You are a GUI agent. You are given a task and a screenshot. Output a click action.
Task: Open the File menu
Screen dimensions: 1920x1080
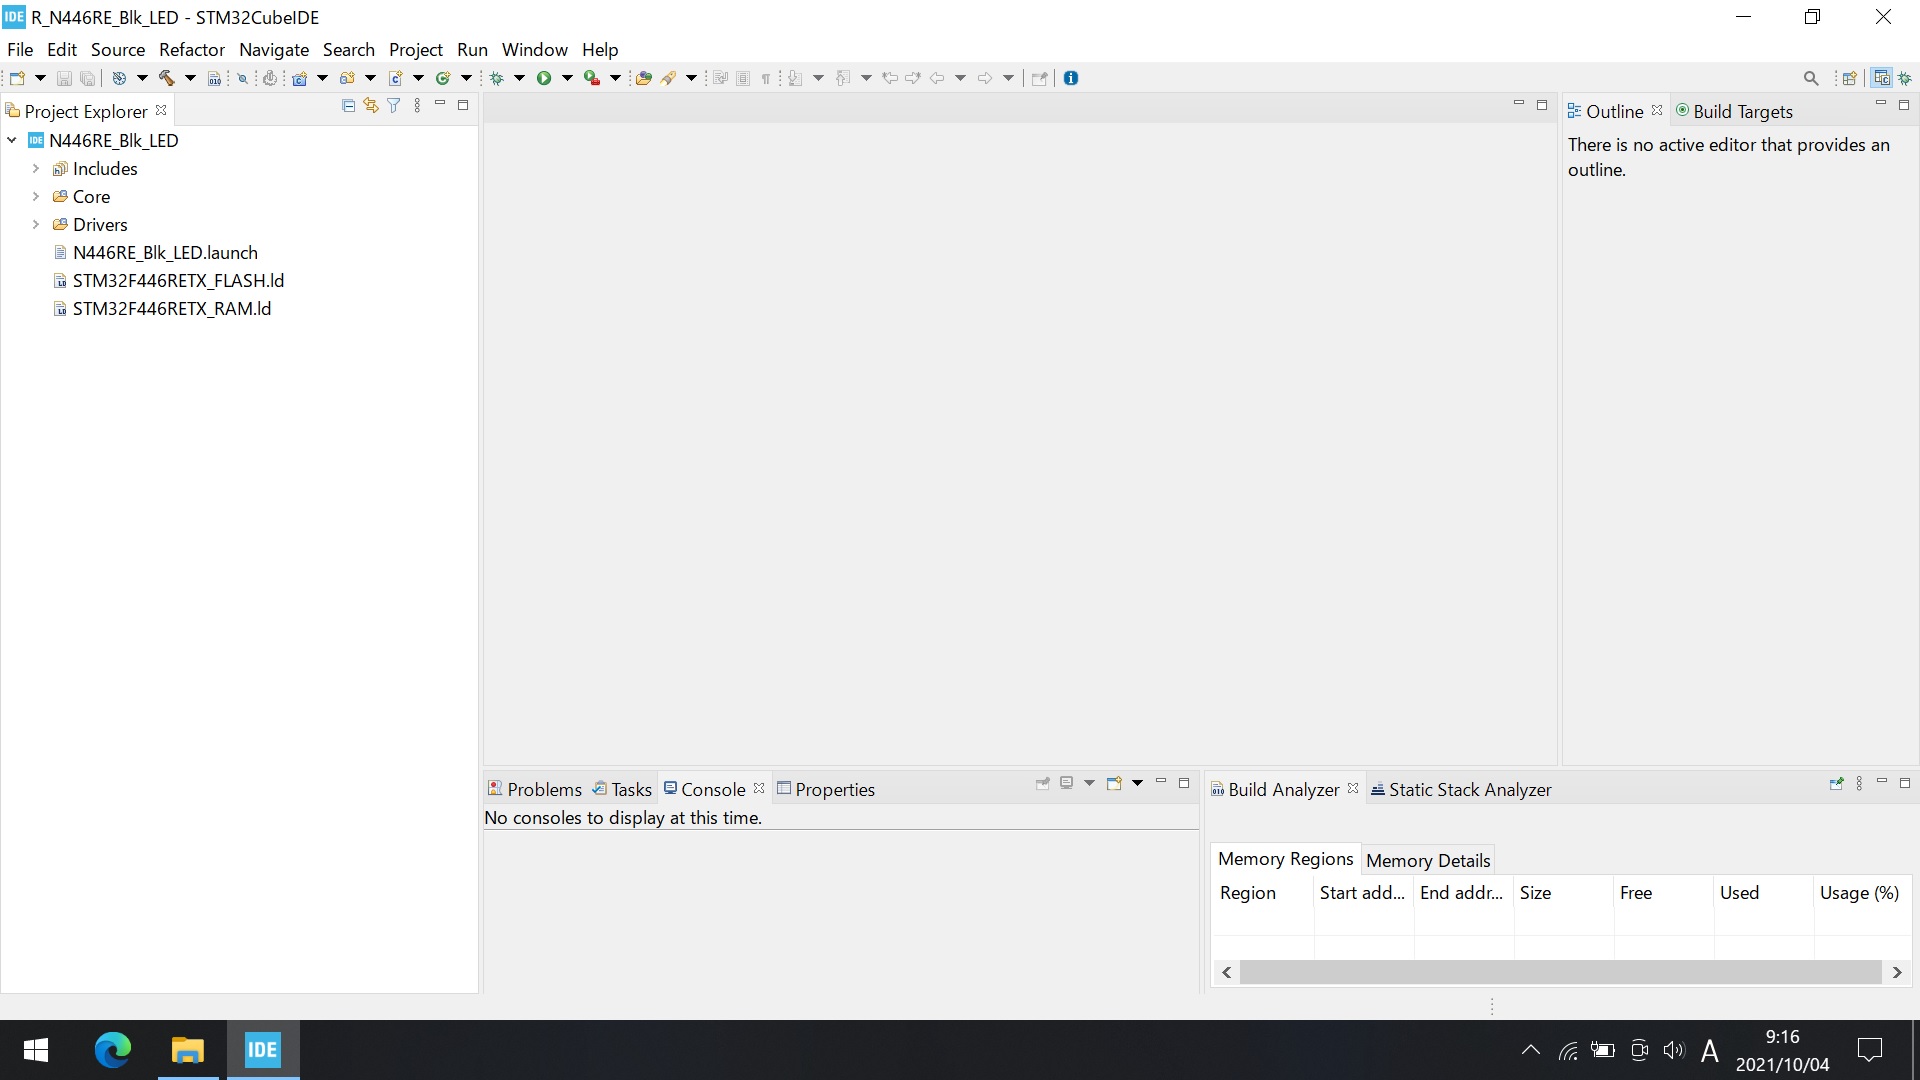tap(20, 49)
